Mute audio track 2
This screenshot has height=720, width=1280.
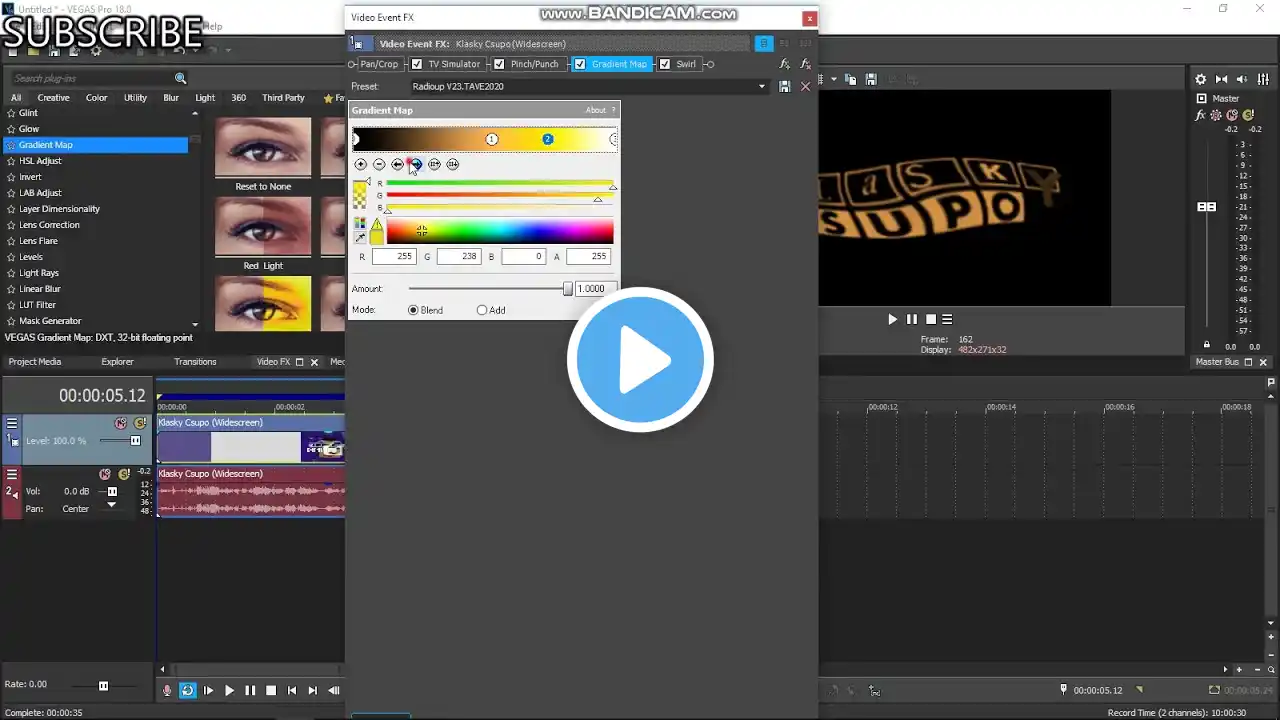pos(105,474)
